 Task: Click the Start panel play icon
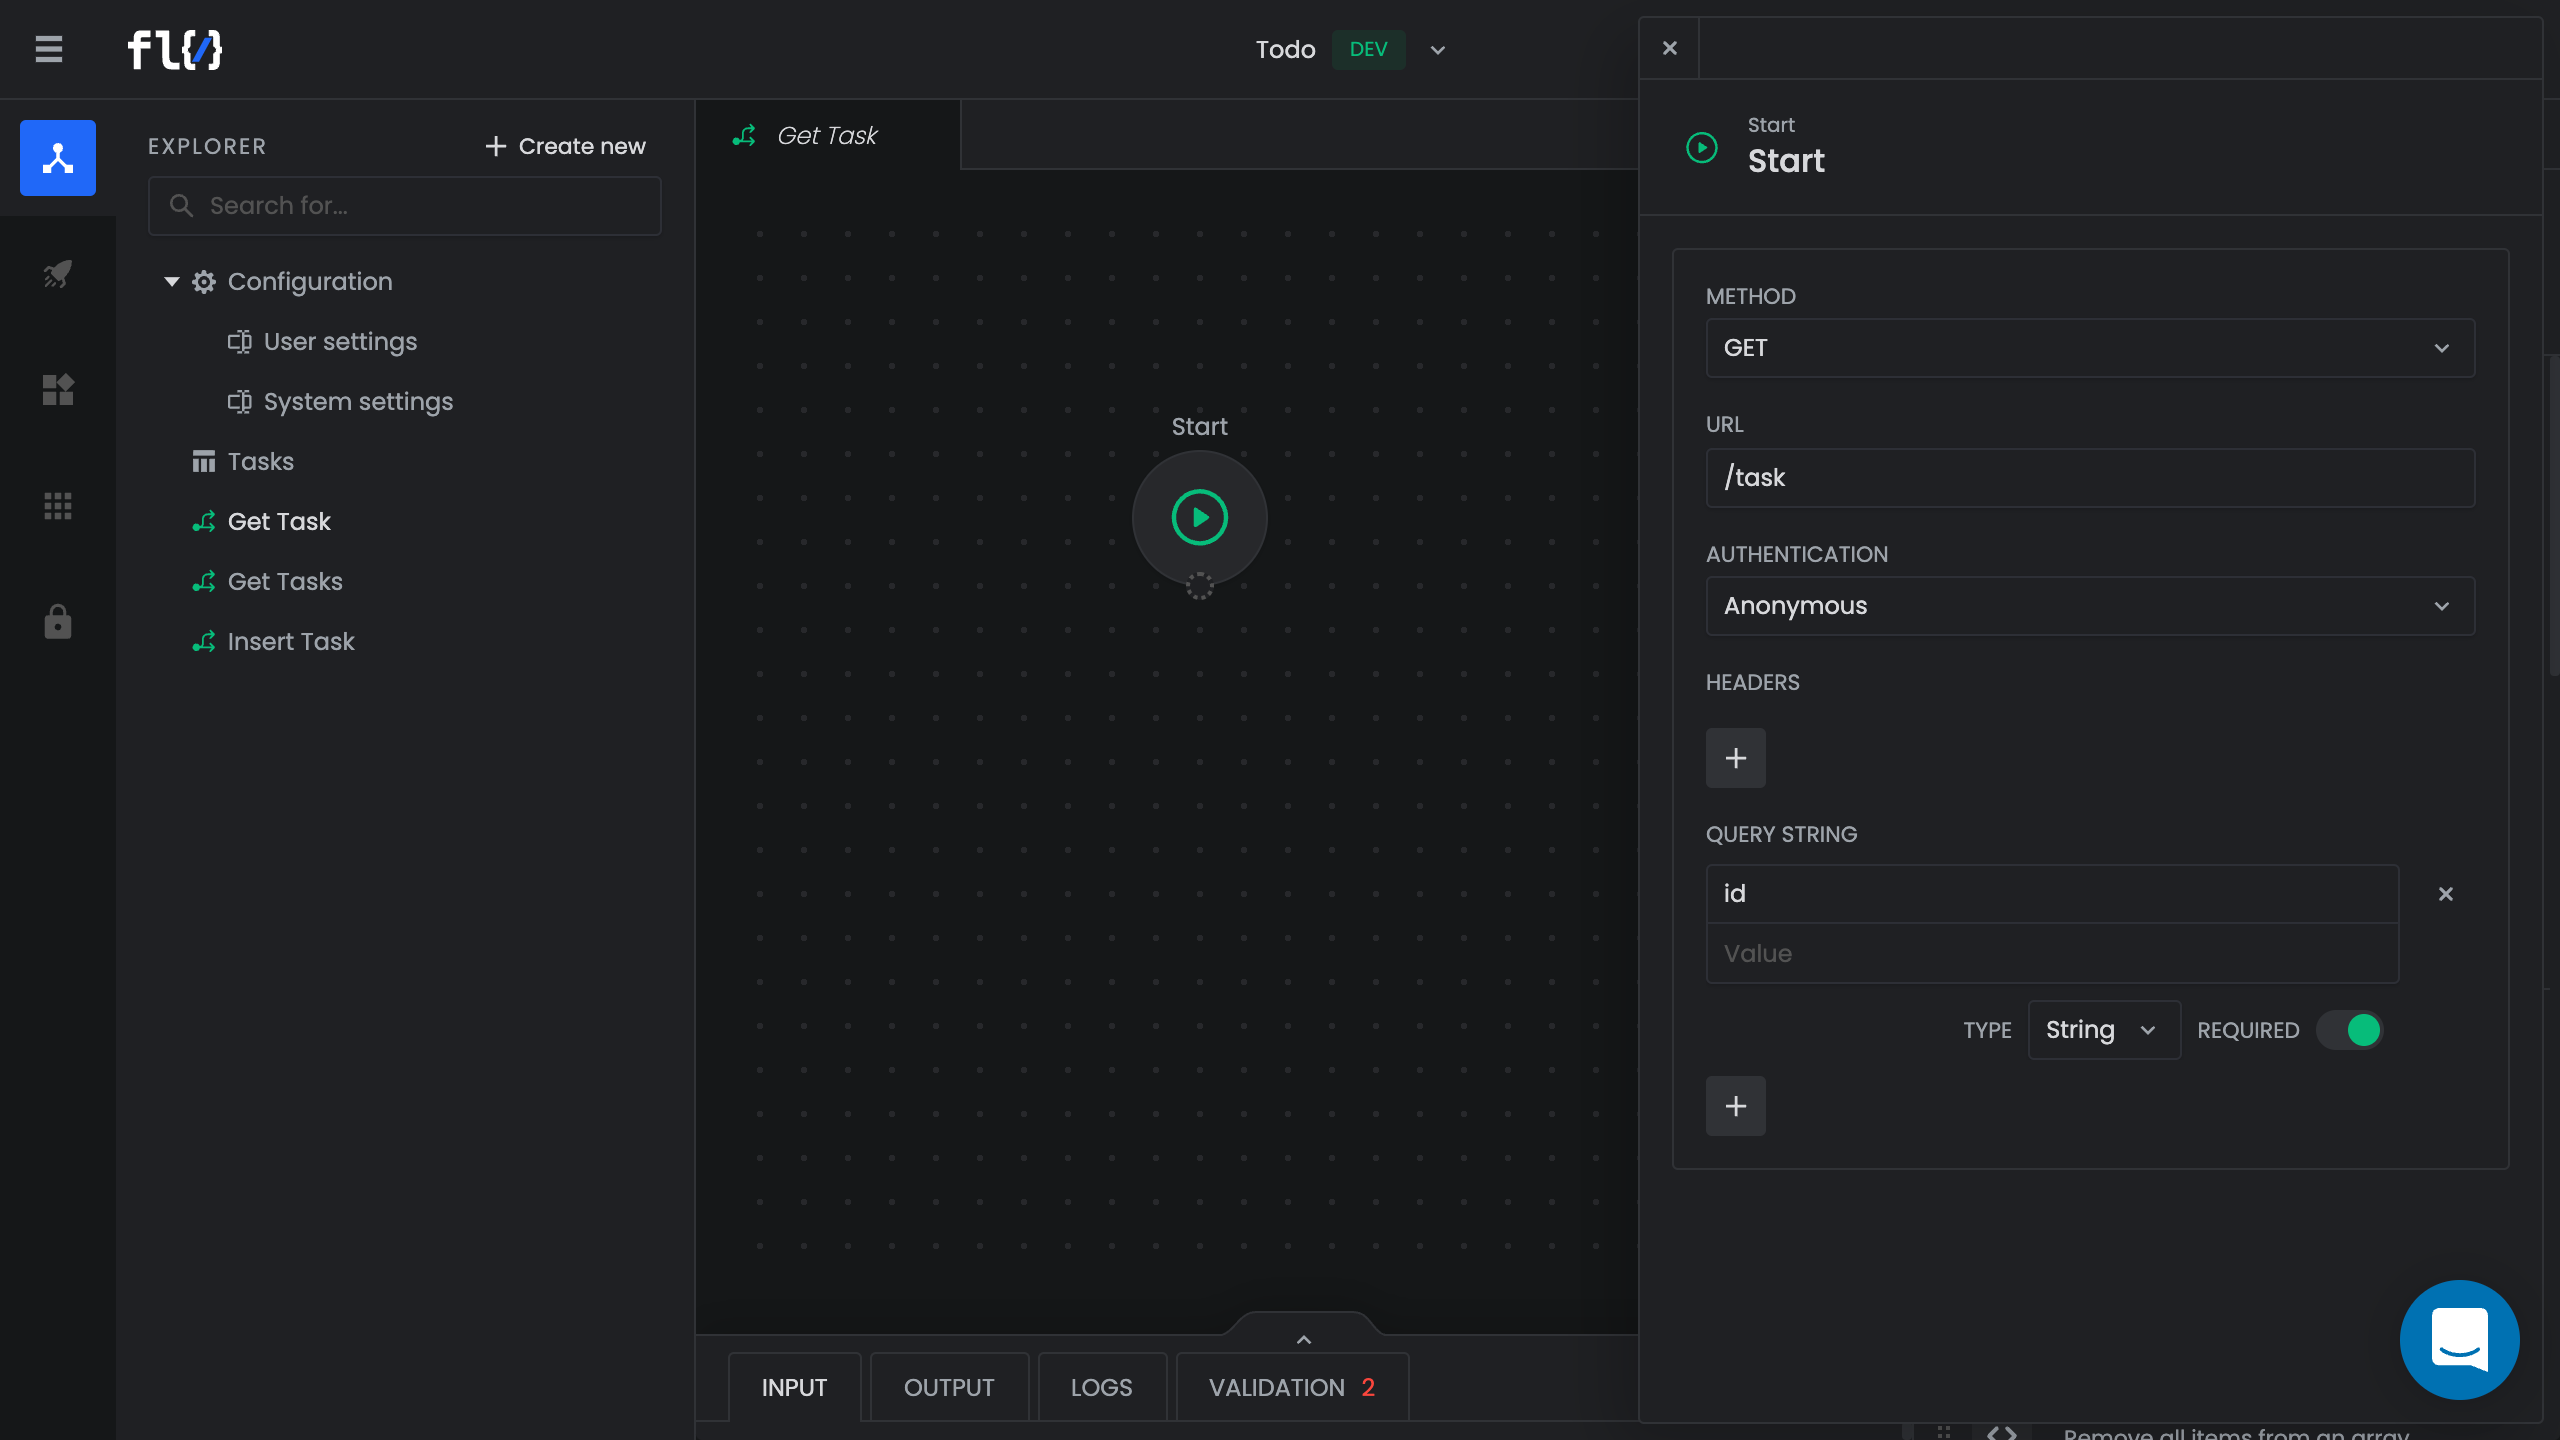click(x=1701, y=148)
